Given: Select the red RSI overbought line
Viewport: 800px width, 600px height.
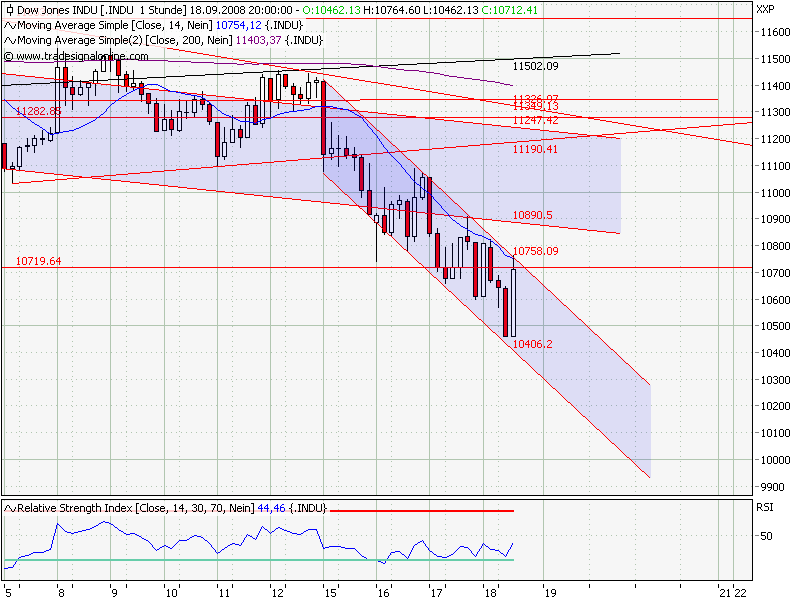Looking at the screenshot, I should 422,510.
